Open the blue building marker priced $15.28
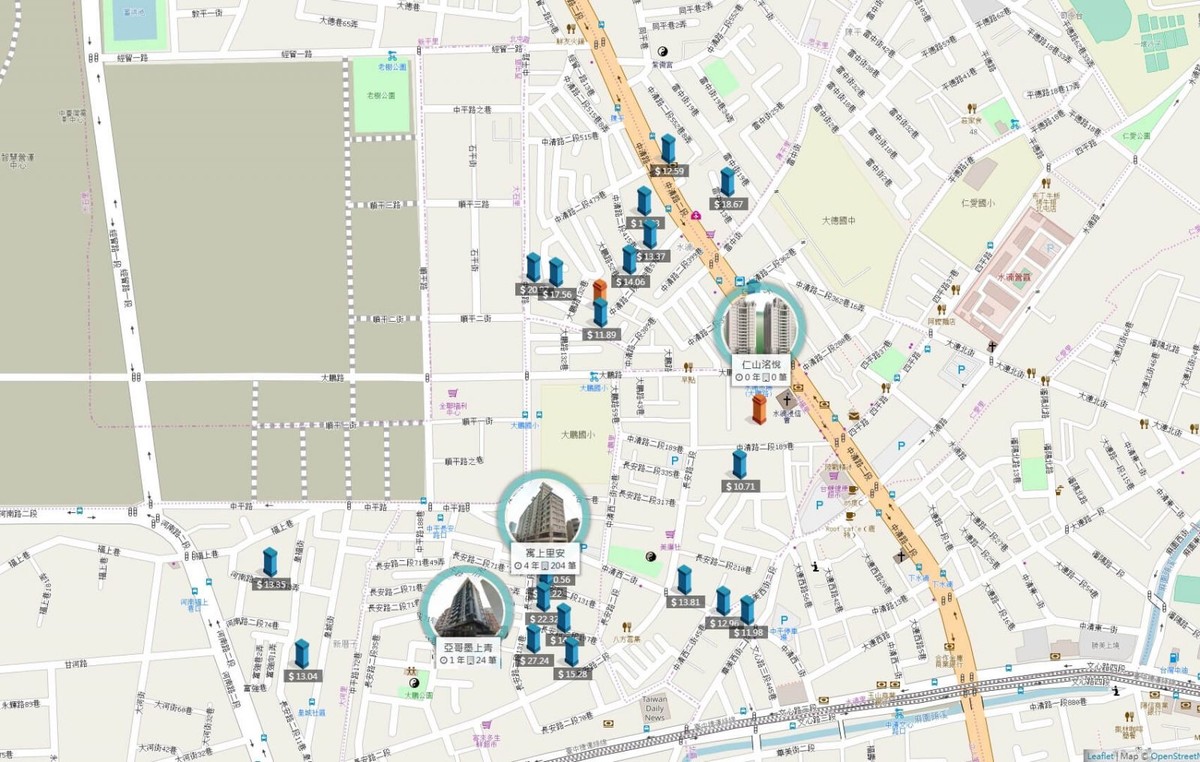This screenshot has width=1200, height=762. point(571,652)
